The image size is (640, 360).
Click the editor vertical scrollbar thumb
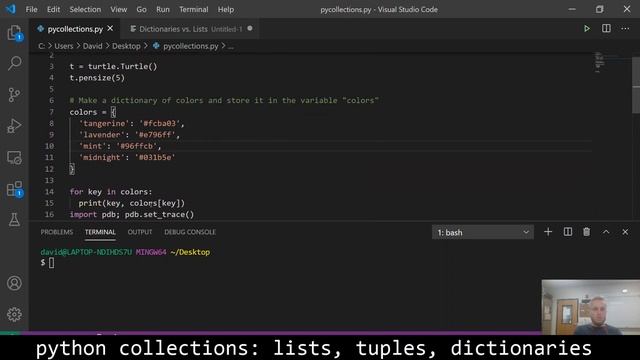pos(636,85)
